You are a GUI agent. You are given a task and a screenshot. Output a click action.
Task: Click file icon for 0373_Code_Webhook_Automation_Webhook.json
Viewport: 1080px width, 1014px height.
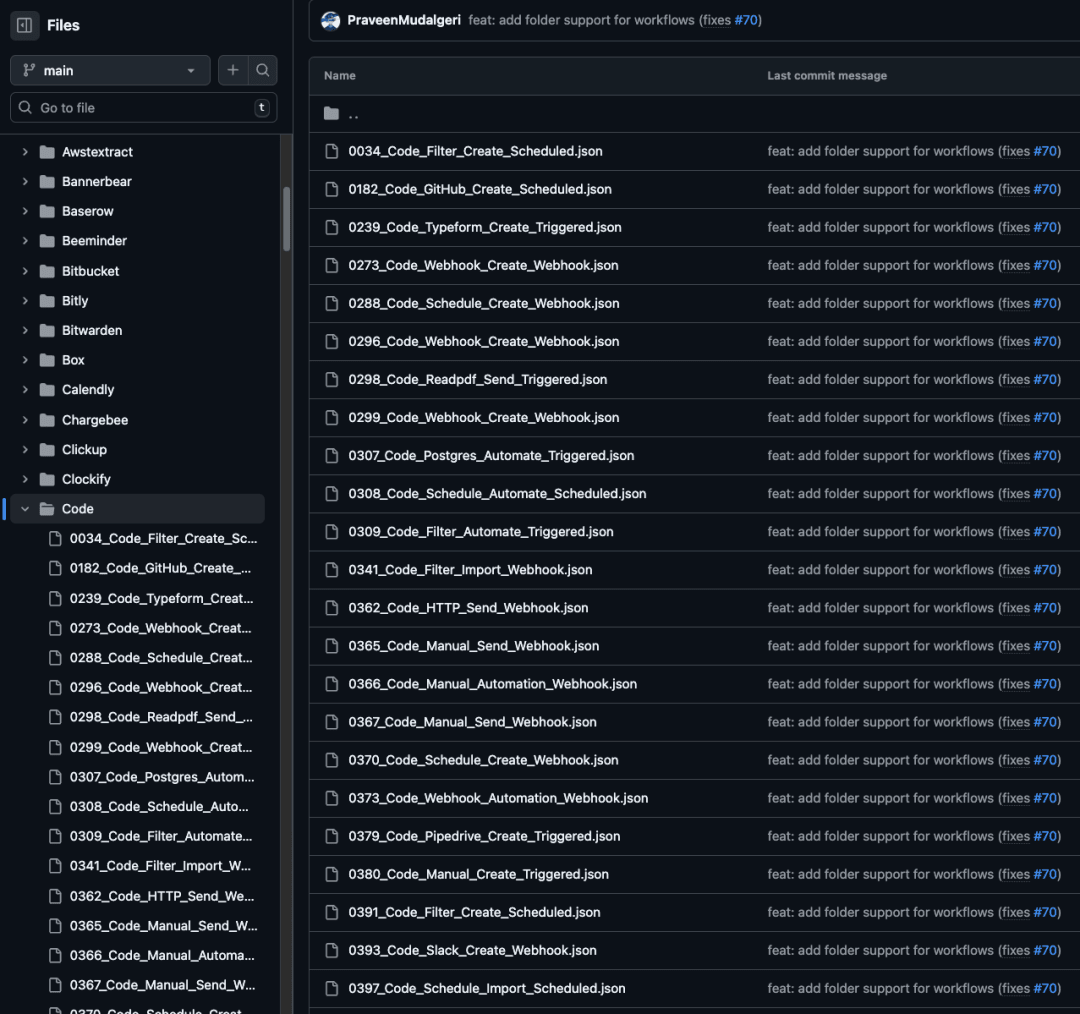point(331,798)
